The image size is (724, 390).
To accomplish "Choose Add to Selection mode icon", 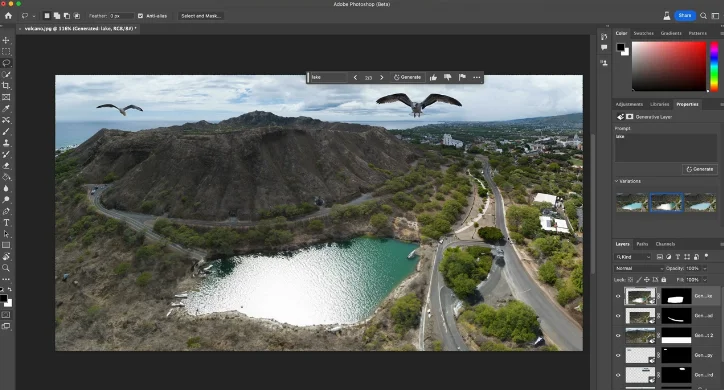I will 57,16.
